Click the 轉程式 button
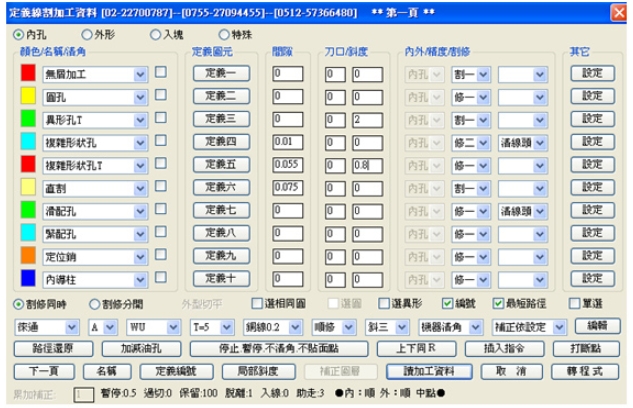 [585, 371]
